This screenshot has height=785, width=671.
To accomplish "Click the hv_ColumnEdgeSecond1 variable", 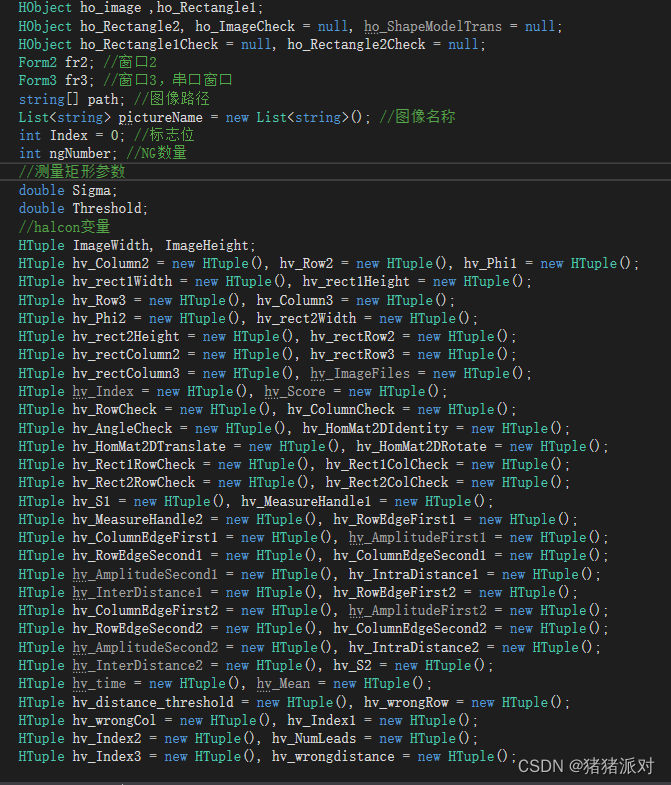I will [x=410, y=556].
